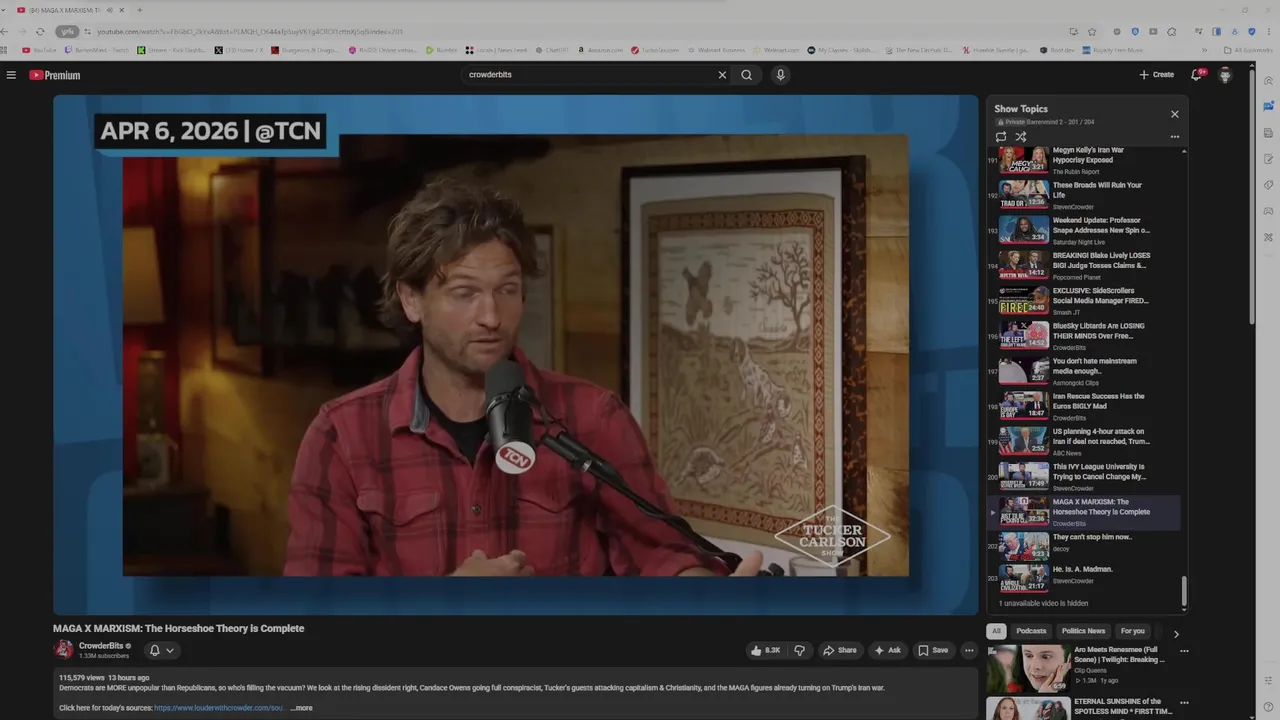Go to YouTube Premium home logo
This screenshot has width=1280, height=720.
[x=54, y=75]
